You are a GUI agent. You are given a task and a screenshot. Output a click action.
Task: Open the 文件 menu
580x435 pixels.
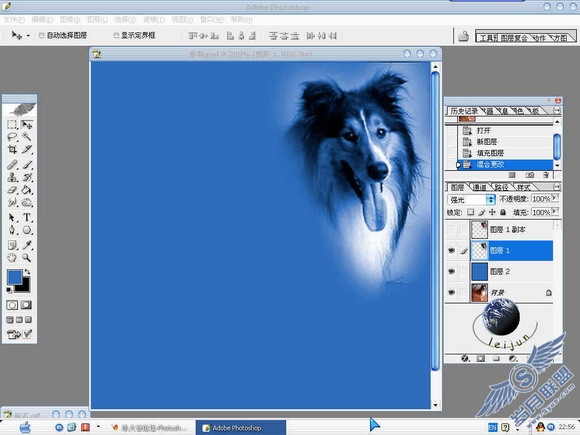[14, 20]
